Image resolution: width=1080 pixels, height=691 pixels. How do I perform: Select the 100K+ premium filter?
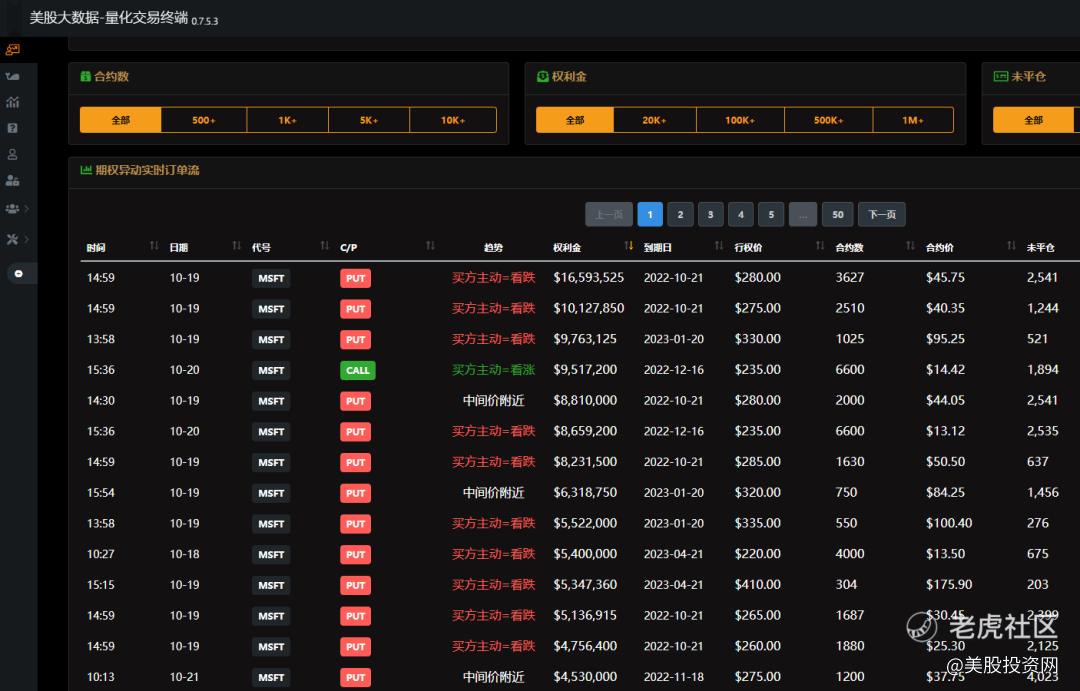[740, 120]
